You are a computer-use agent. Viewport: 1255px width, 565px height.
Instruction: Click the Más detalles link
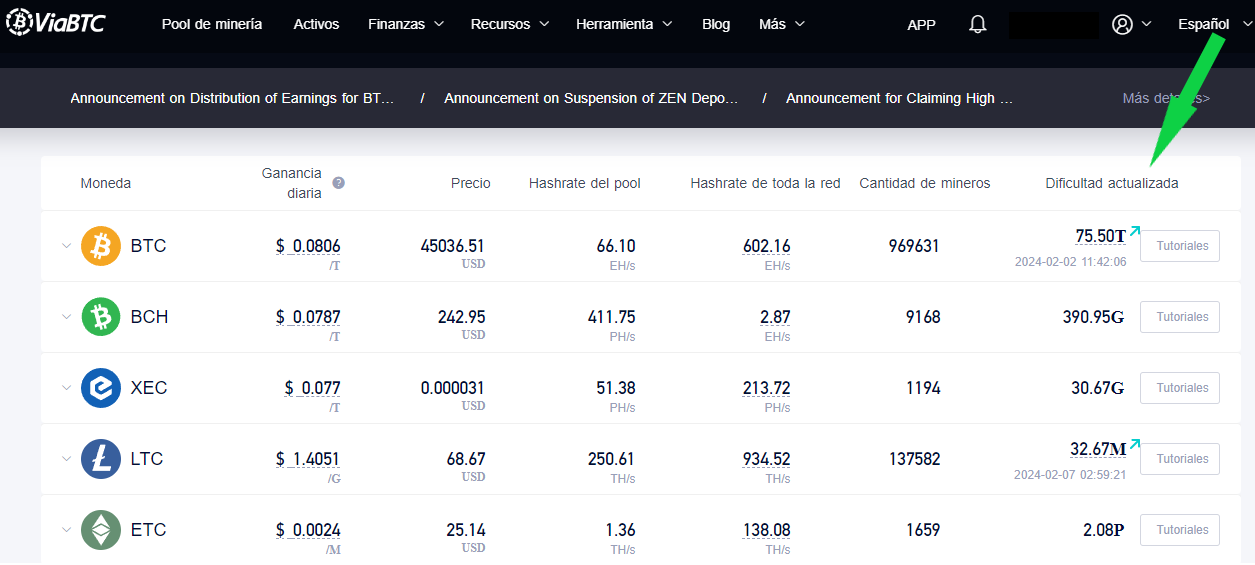(x=1166, y=98)
